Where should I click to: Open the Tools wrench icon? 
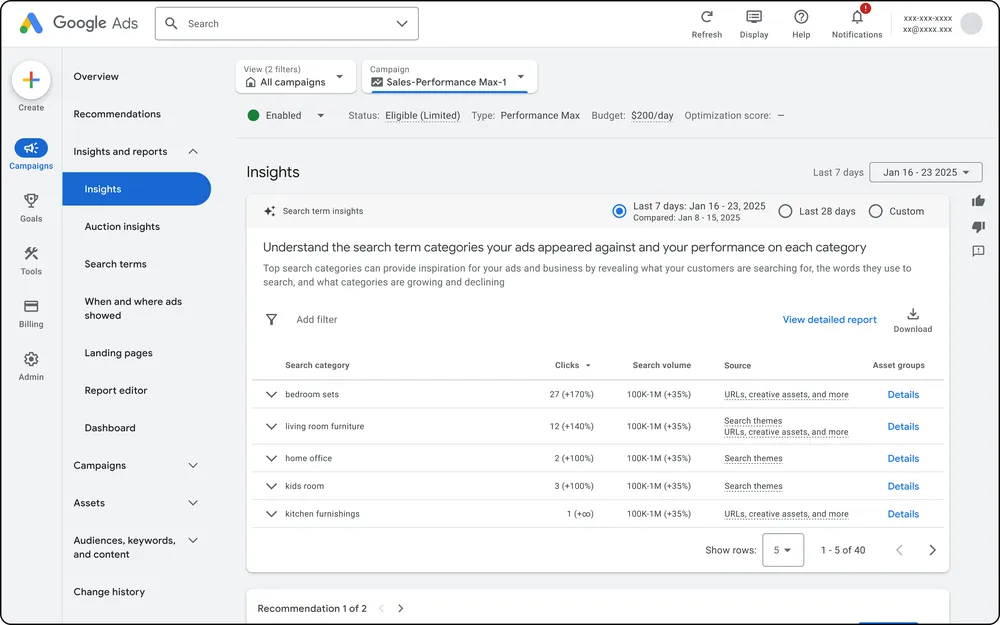(31, 253)
